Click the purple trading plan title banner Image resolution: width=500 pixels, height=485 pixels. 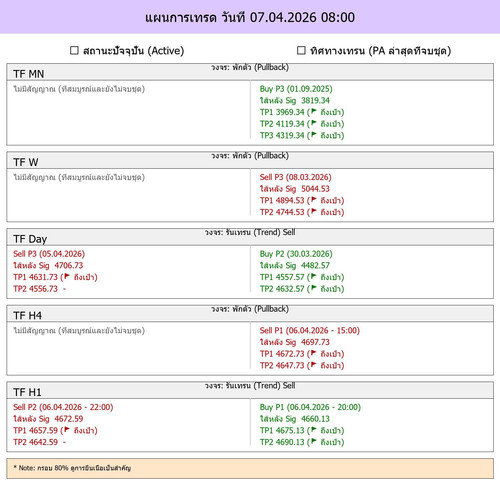tap(250, 17)
